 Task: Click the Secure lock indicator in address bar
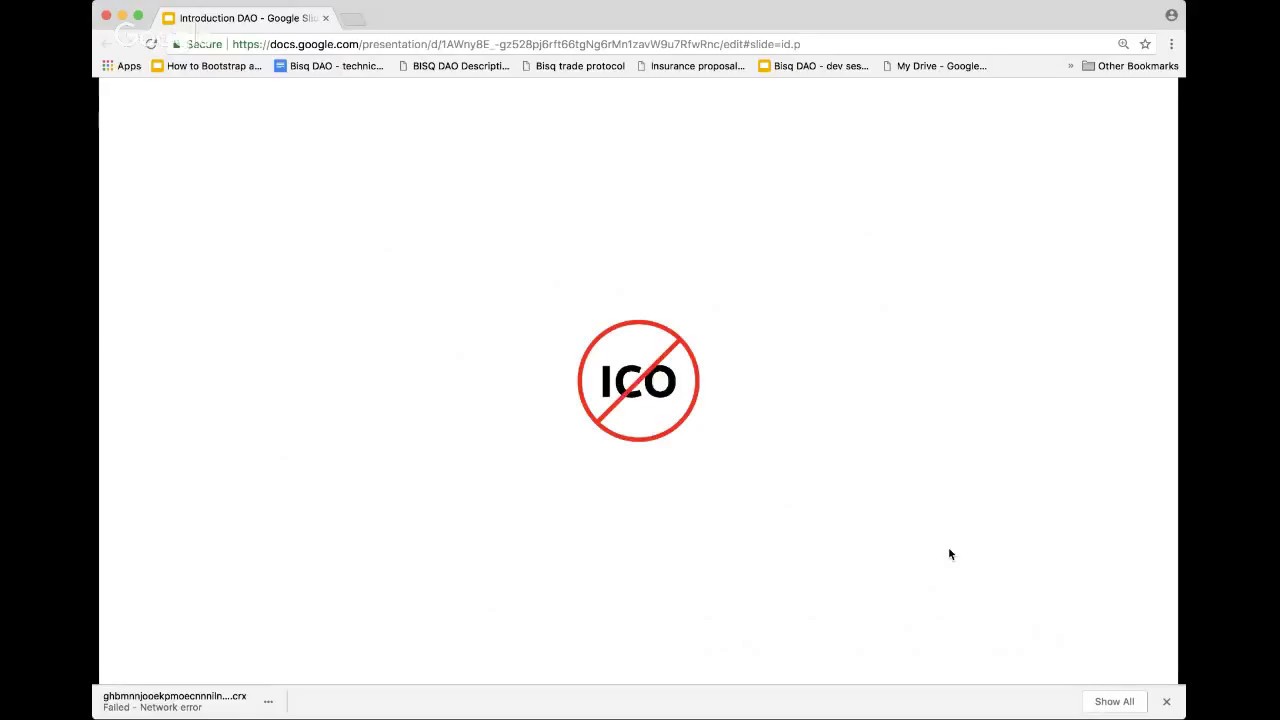pyautogui.click(x=198, y=44)
